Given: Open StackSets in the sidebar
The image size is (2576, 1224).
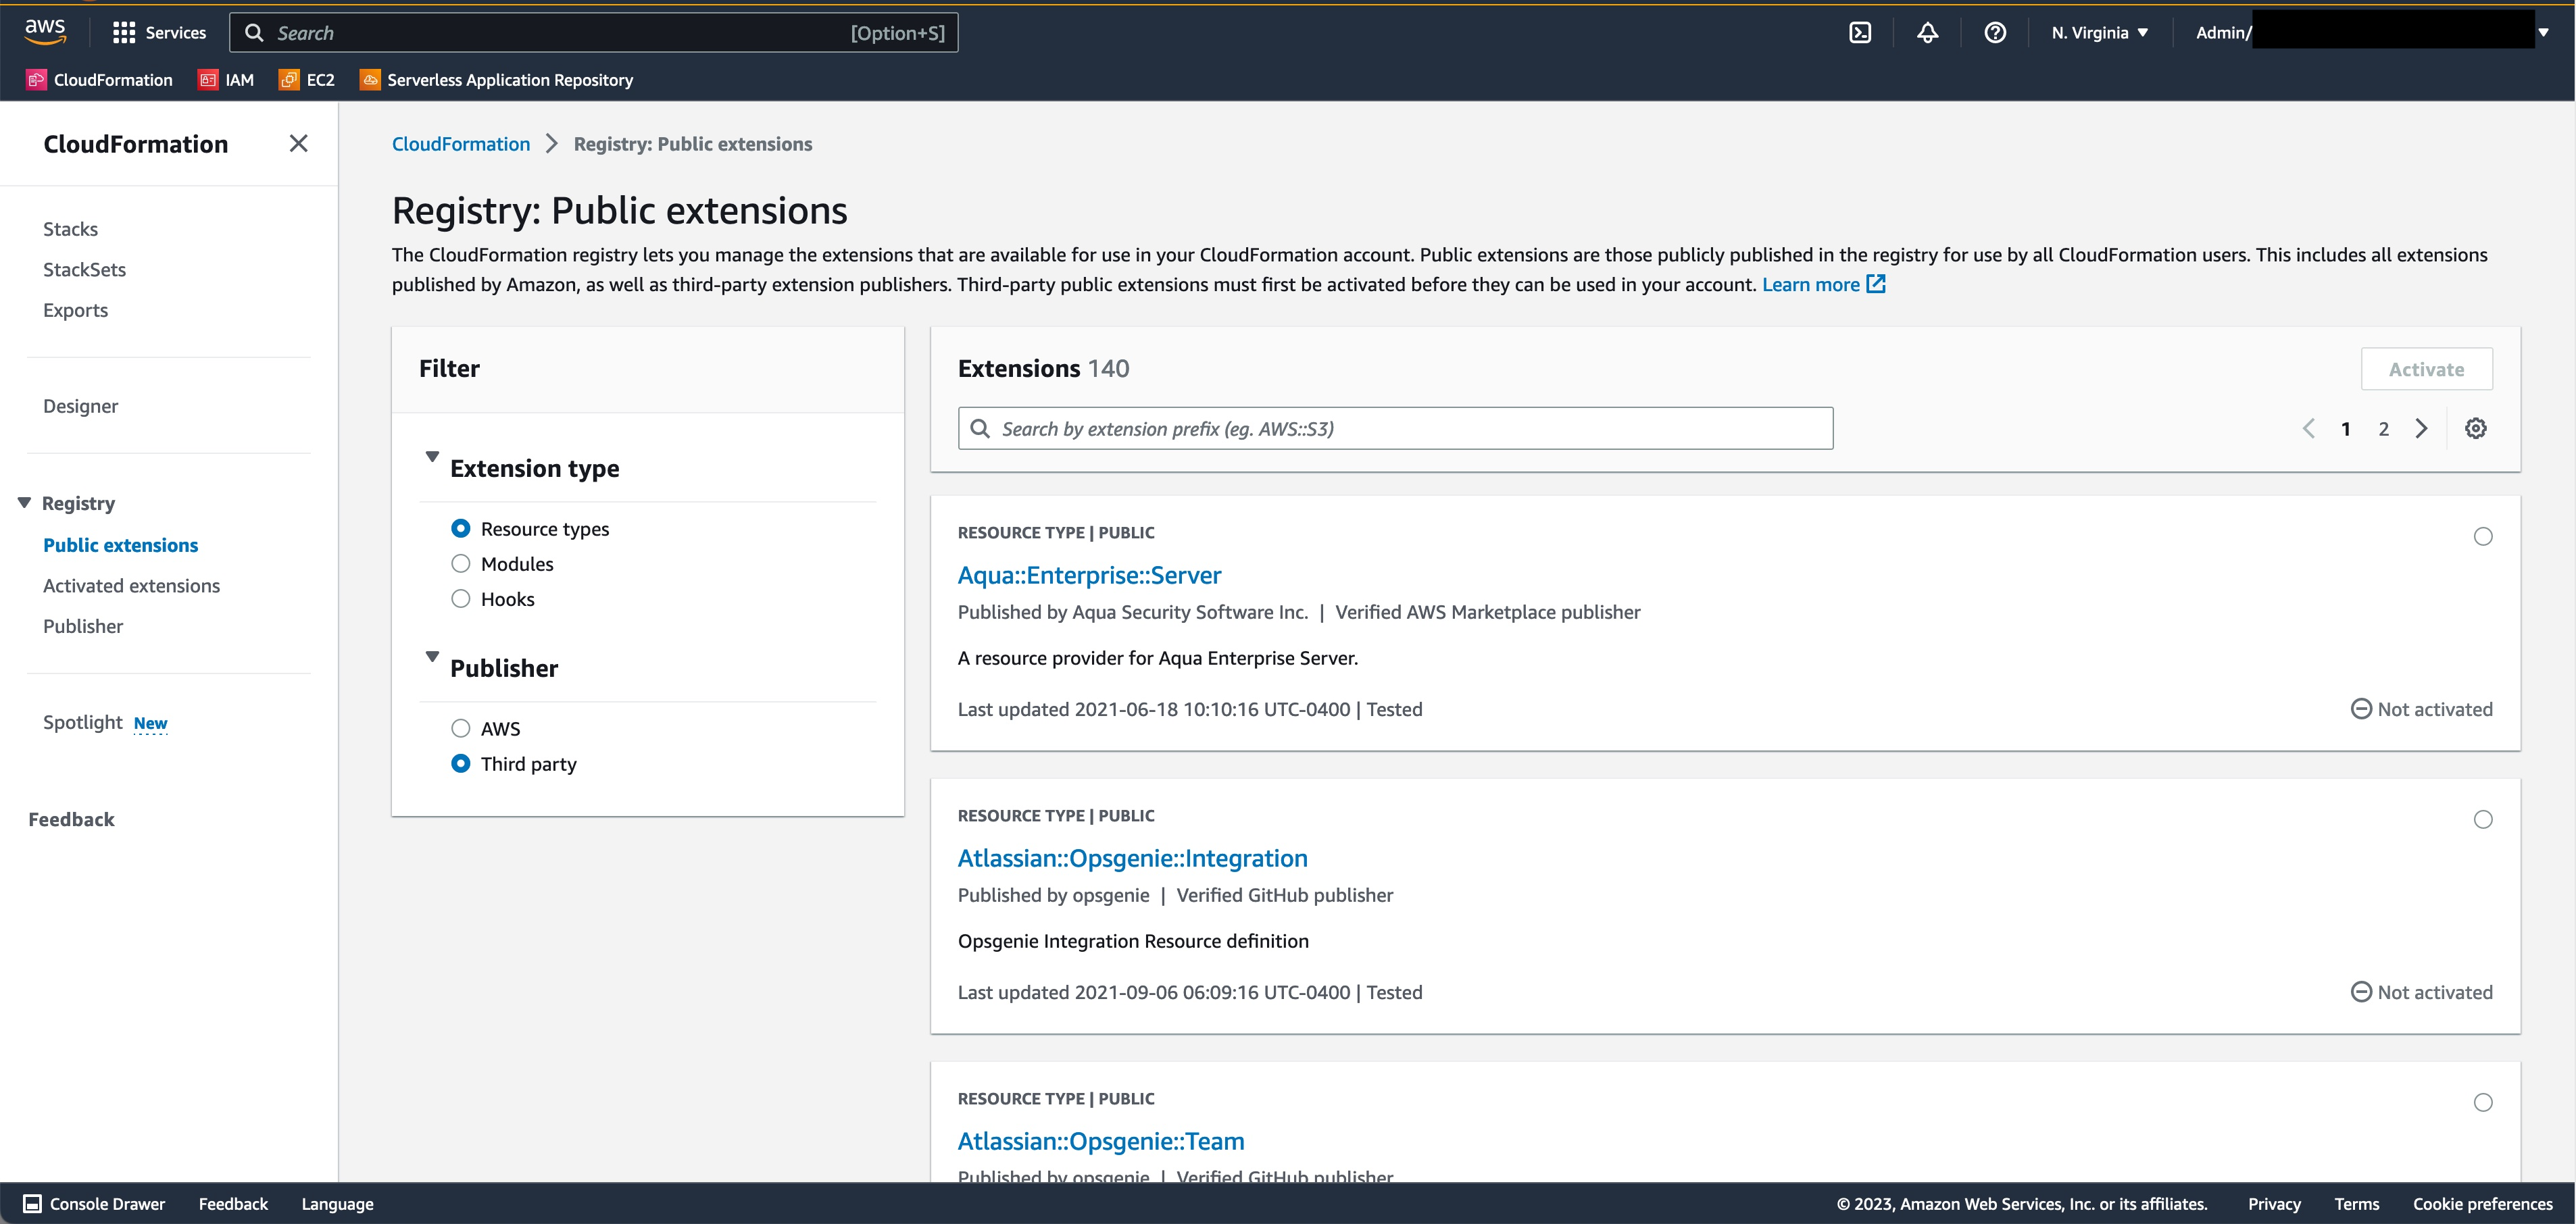Looking at the screenshot, I should [x=84, y=270].
